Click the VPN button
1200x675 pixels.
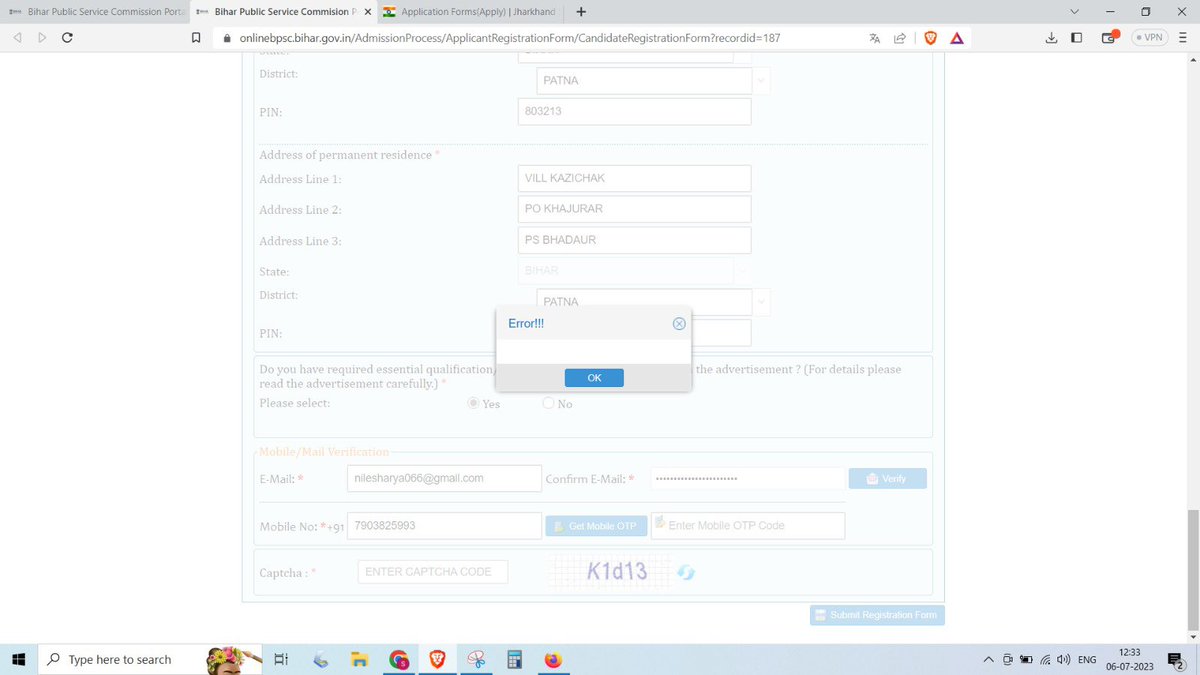1148,38
